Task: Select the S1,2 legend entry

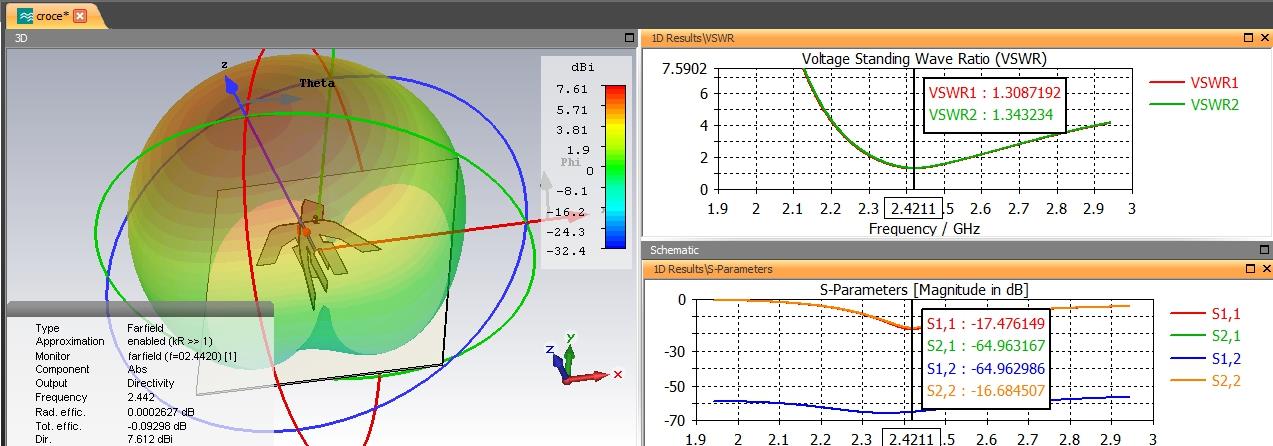Action: coord(1205,358)
